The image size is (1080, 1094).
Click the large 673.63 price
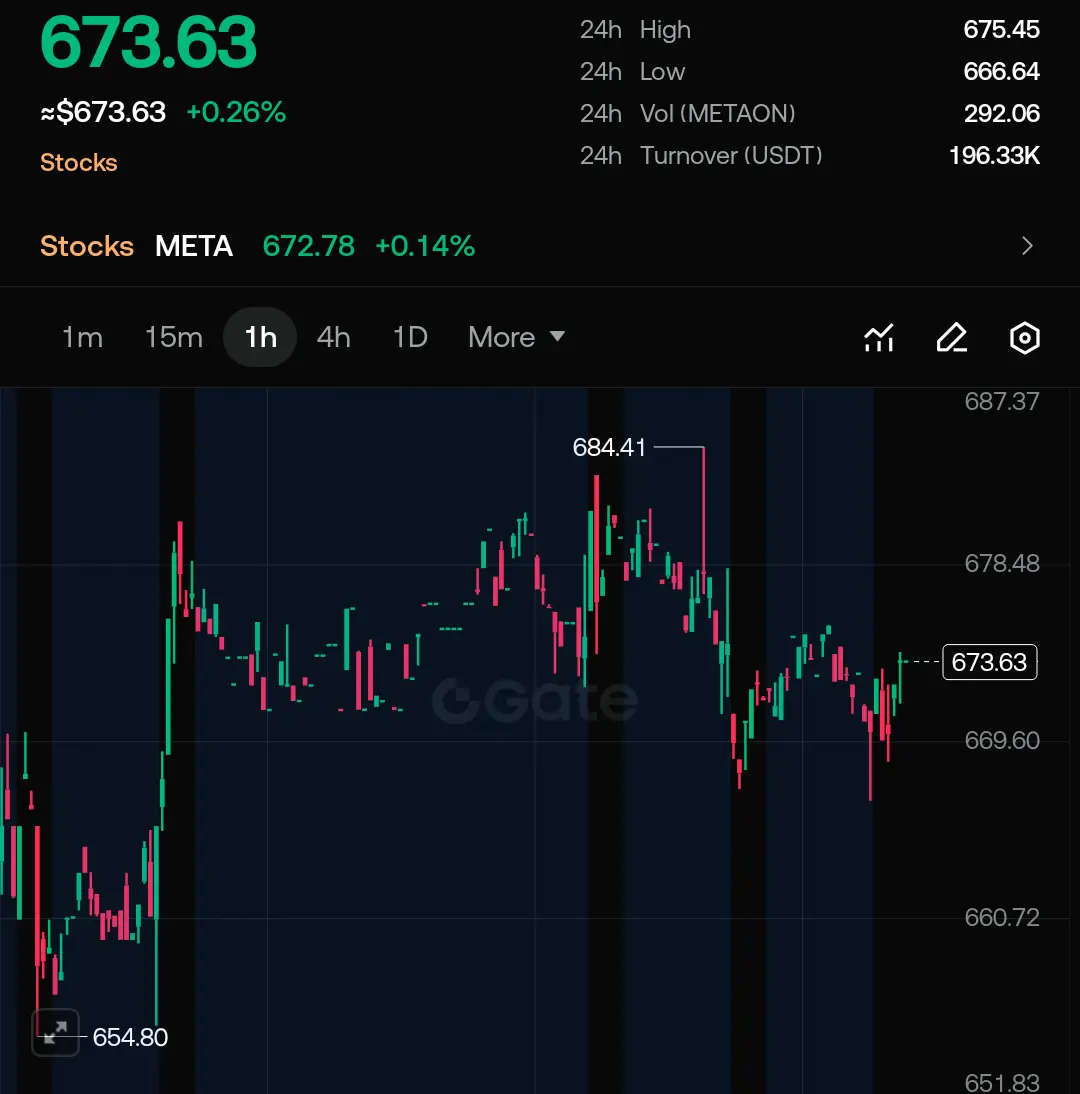pos(149,43)
